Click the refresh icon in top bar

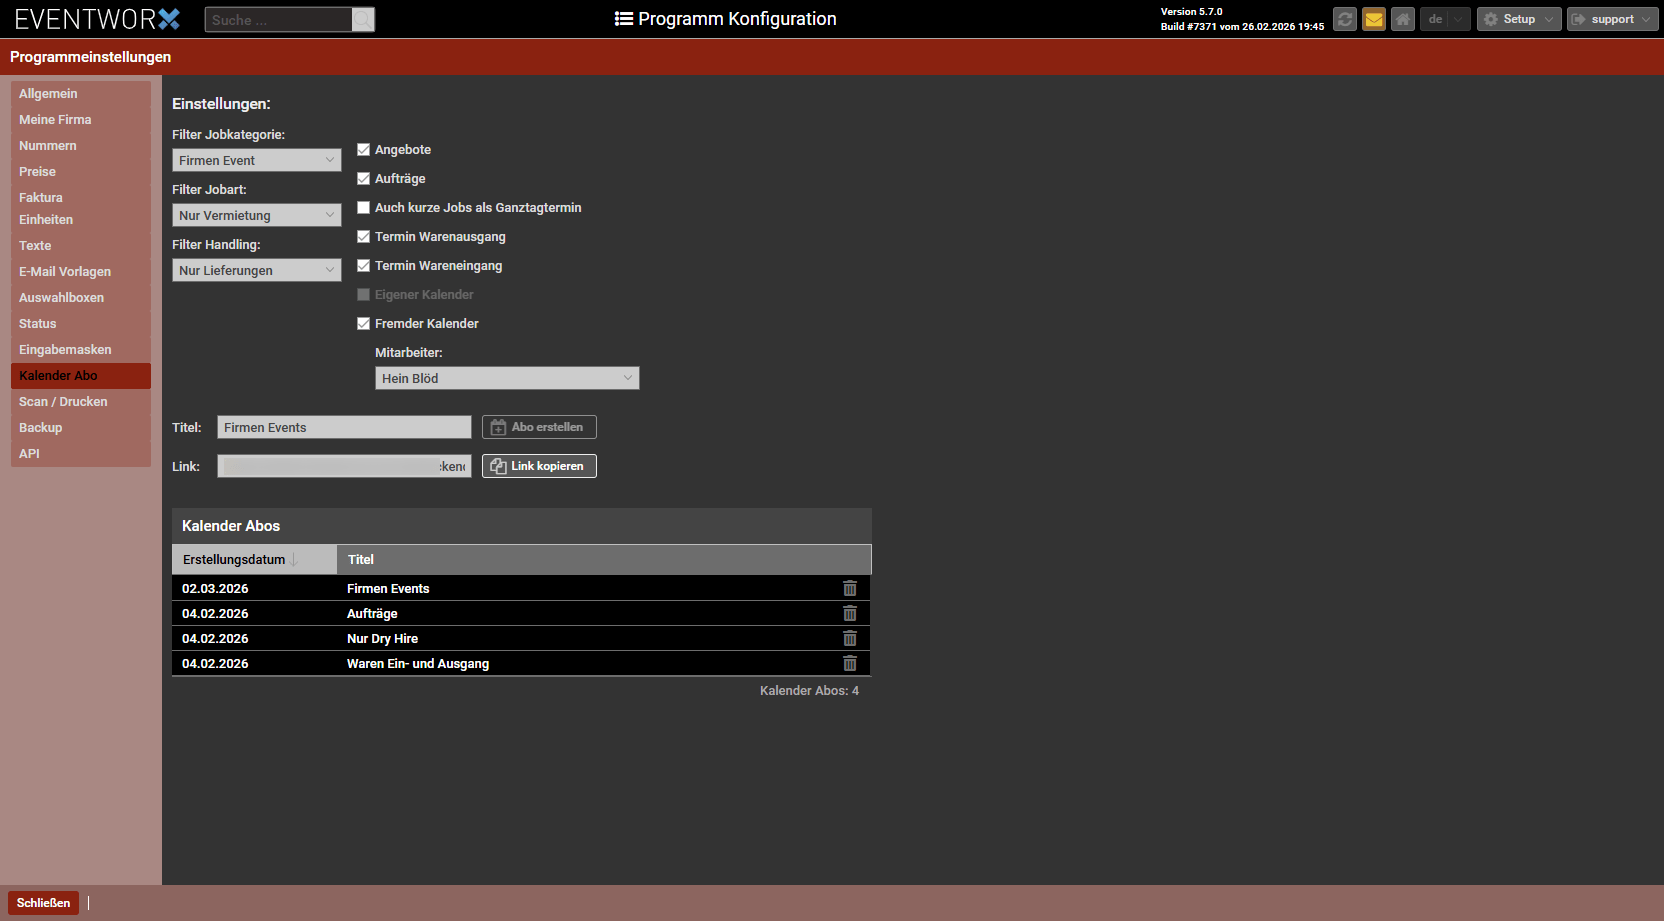coord(1345,19)
